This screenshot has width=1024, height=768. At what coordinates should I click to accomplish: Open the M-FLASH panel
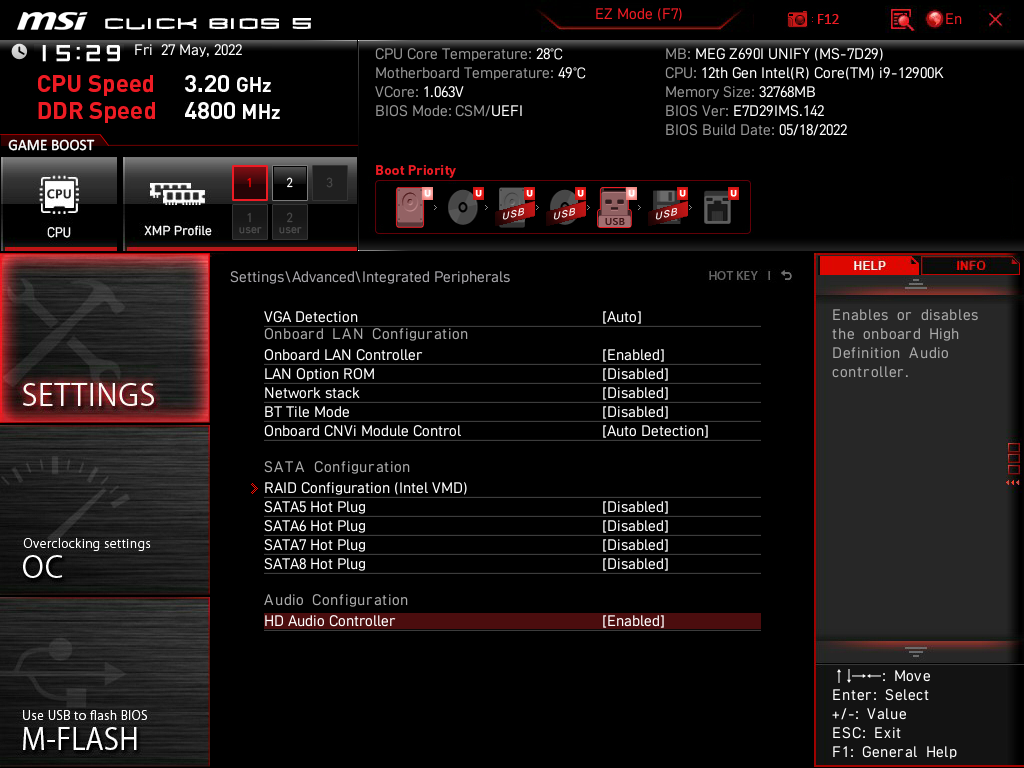pyautogui.click(x=104, y=682)
